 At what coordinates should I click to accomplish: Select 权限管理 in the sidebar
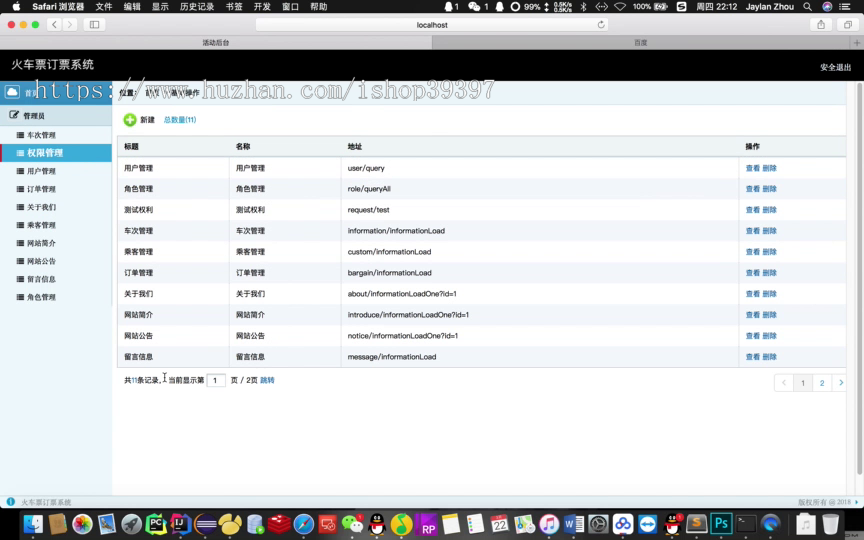click(56, 153)
